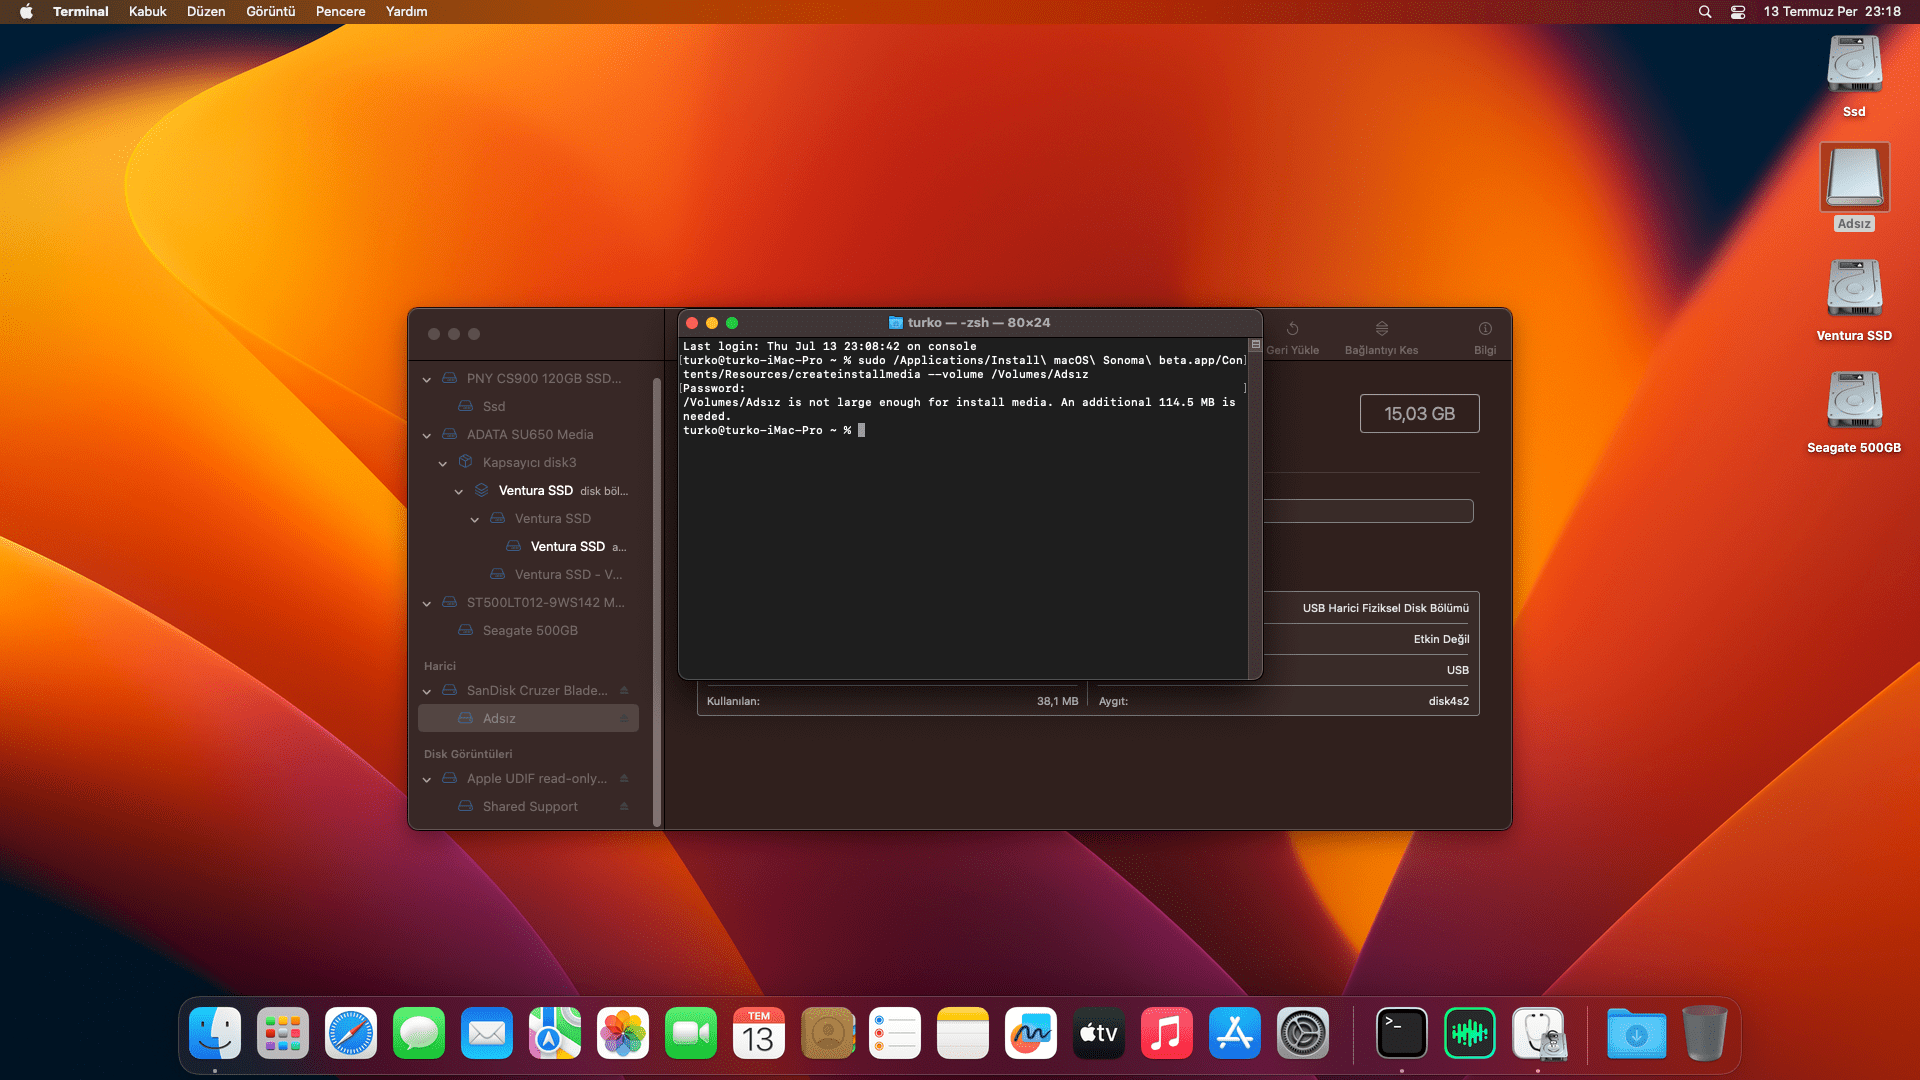The image size is (1920, 1080).
Task: Open the Bilgi info toolbar button
Action: click(1484, 330)
